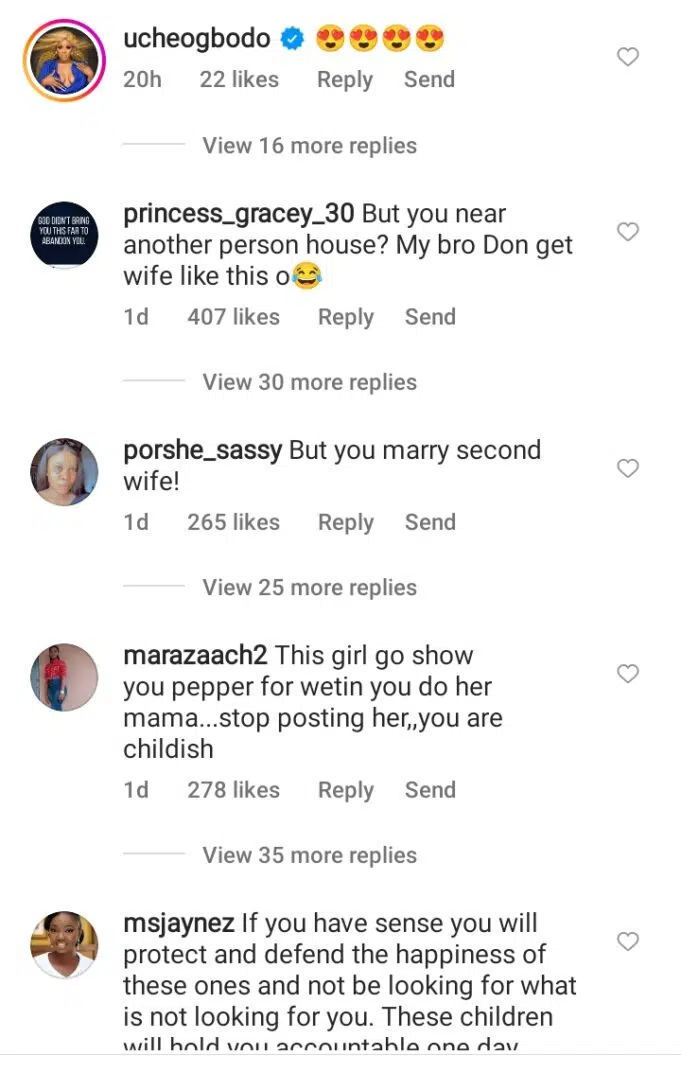Reply to porshe_sassy's comment
The height and width of the screenshot is (1073, 681).
pyautogui.click(x=345, y=522)
